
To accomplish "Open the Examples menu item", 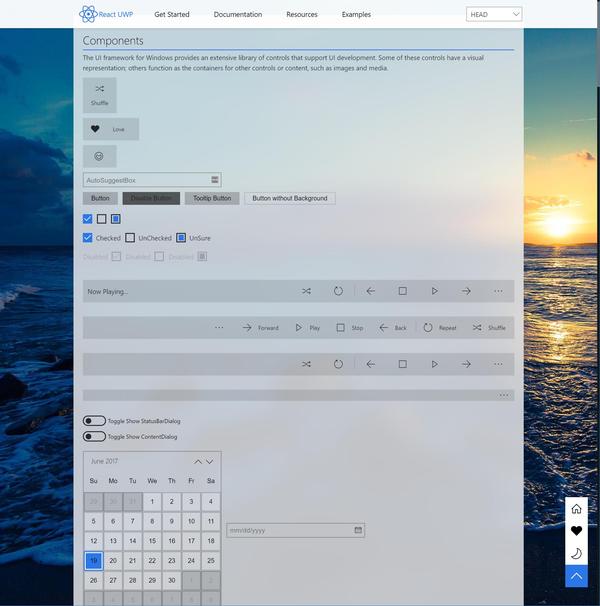I will [x=356, y=14].
